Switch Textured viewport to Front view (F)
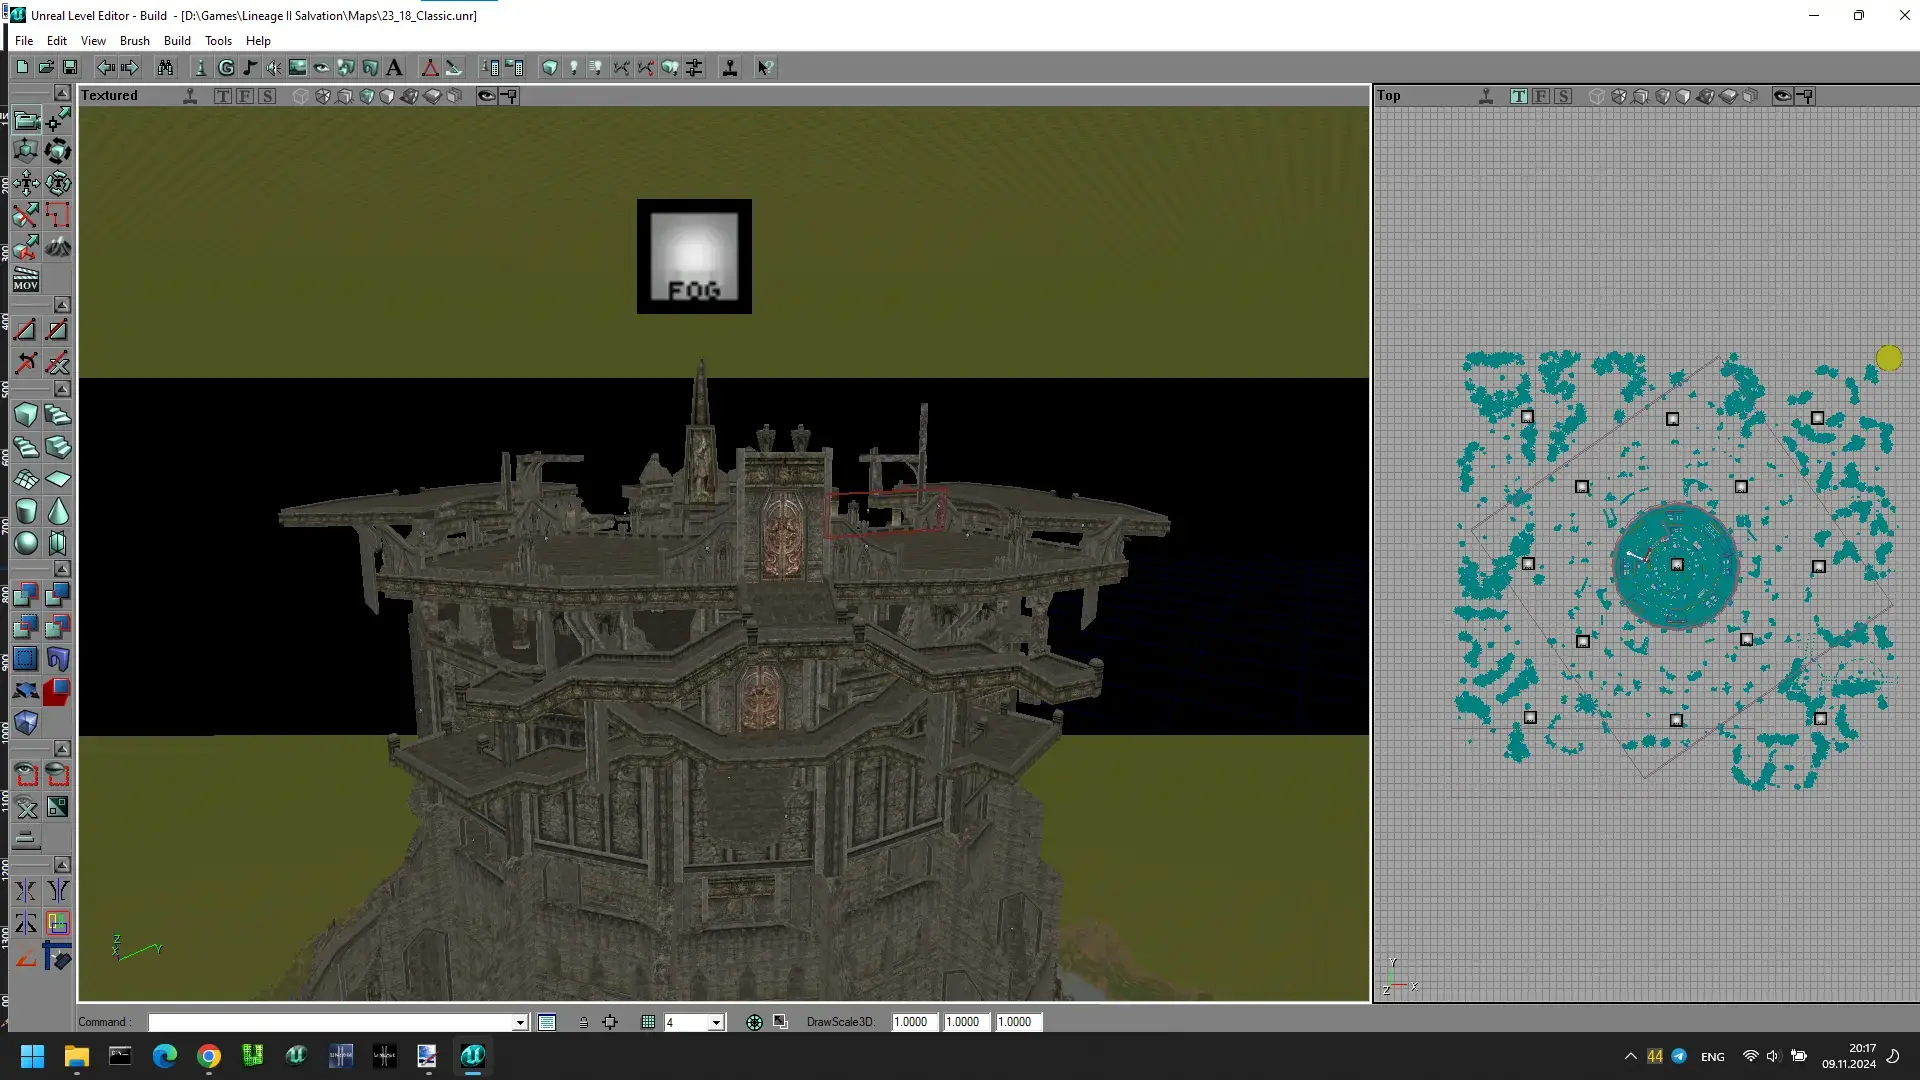Screen dimensions: 1920x1080 pyautogui.click(x=245, y=96)
